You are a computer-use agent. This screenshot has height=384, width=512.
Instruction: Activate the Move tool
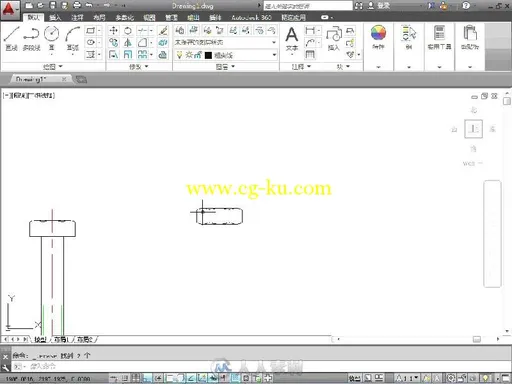113,31
